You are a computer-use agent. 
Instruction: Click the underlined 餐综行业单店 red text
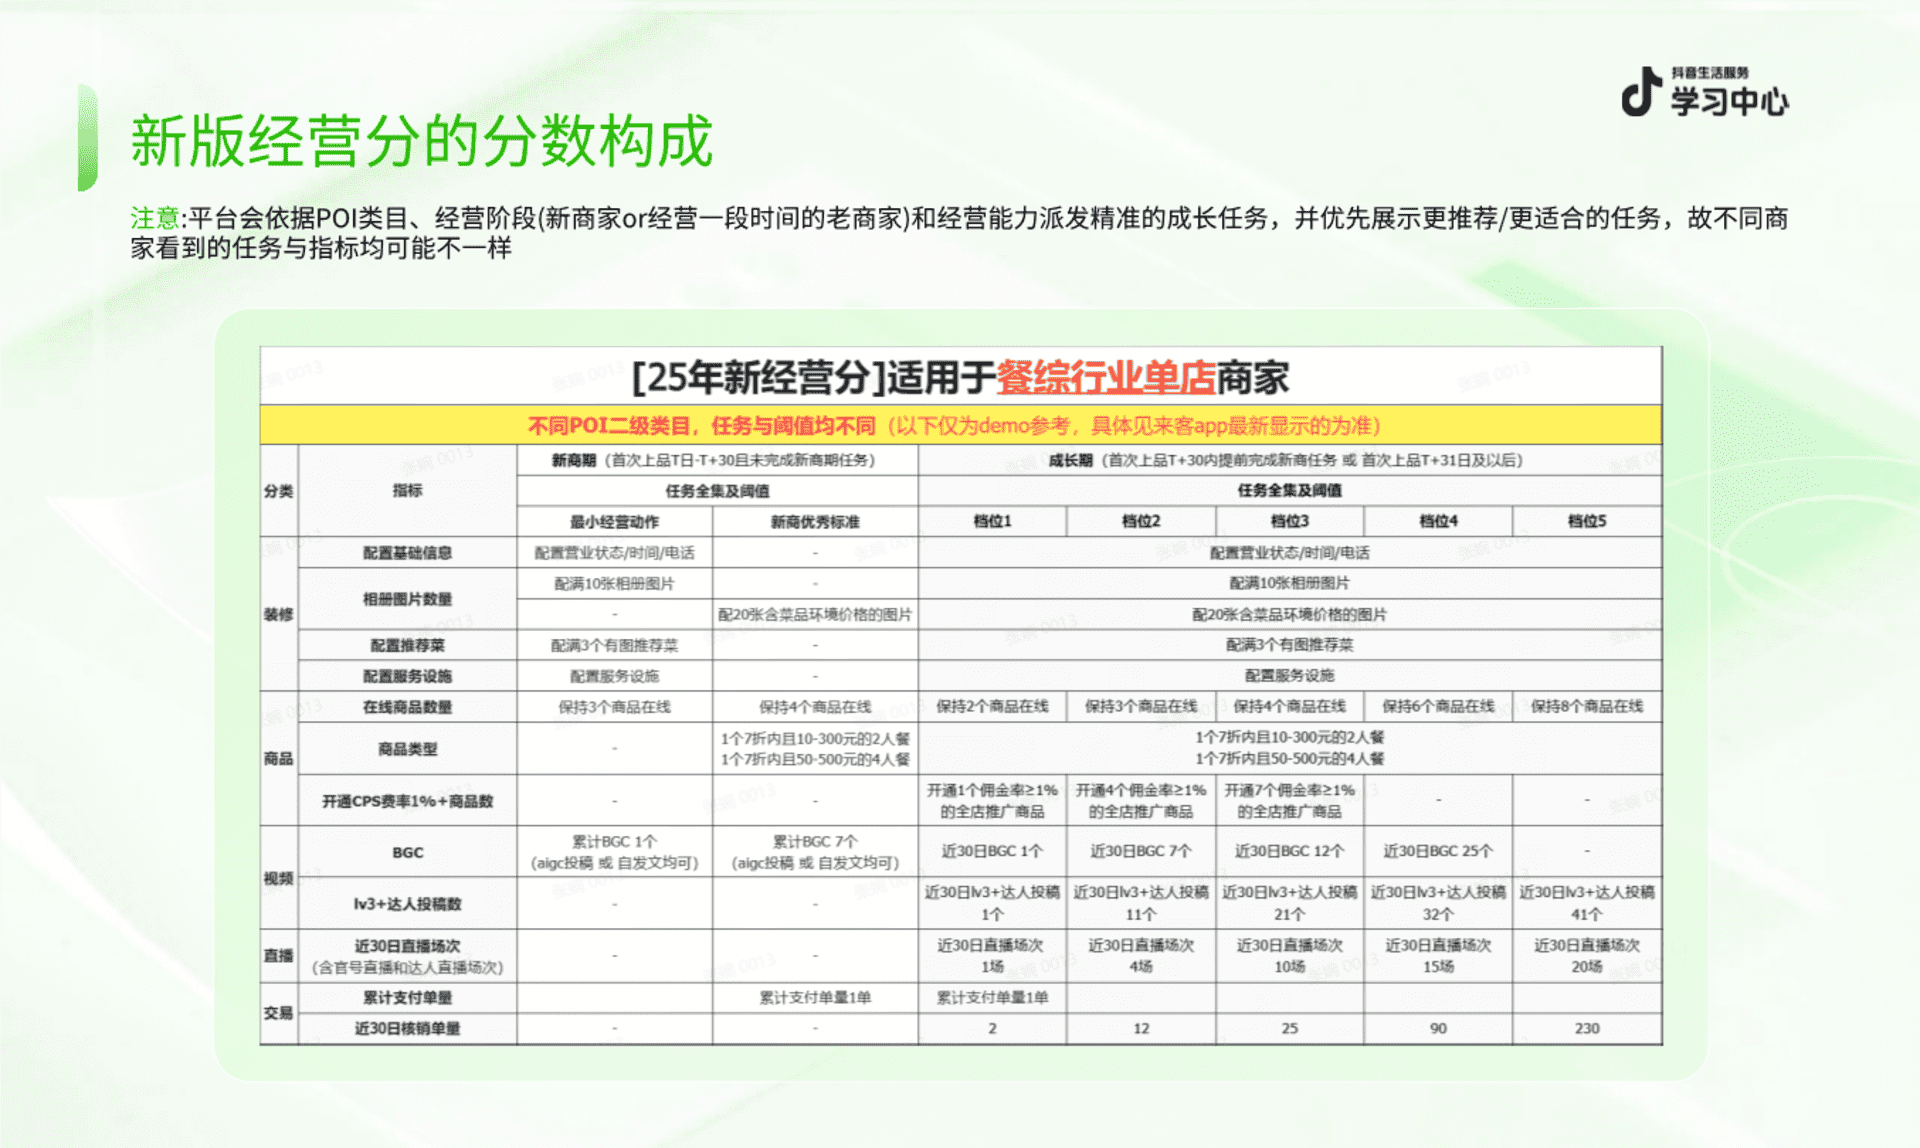pos(1105,378)
